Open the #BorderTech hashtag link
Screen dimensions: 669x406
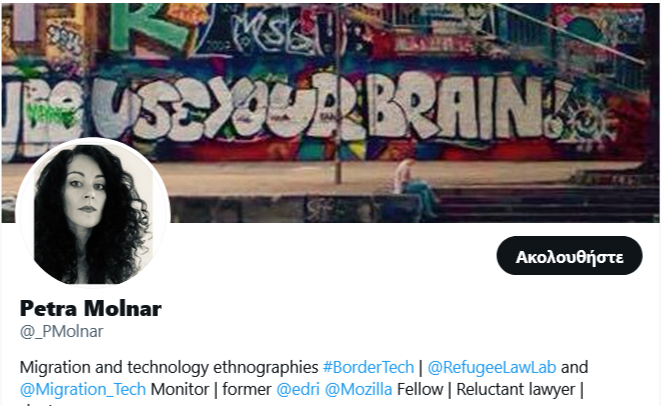click(x=368, y=367)
